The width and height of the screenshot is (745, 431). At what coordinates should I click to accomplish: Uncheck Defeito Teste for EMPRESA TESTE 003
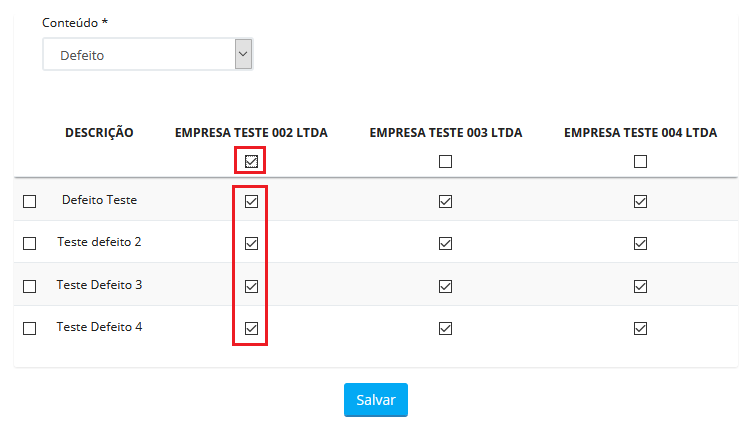446,201
